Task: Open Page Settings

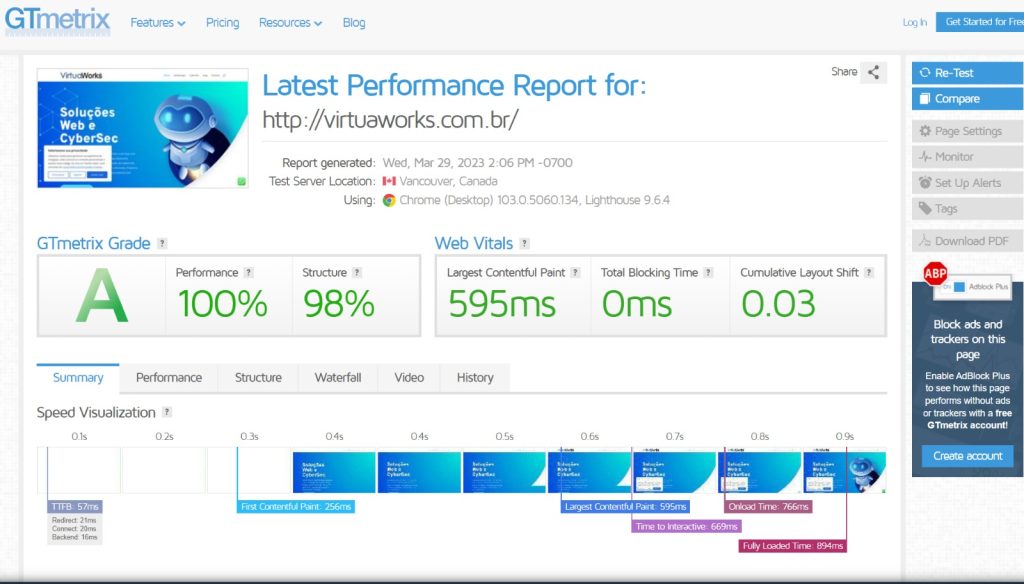Action: 967,131
